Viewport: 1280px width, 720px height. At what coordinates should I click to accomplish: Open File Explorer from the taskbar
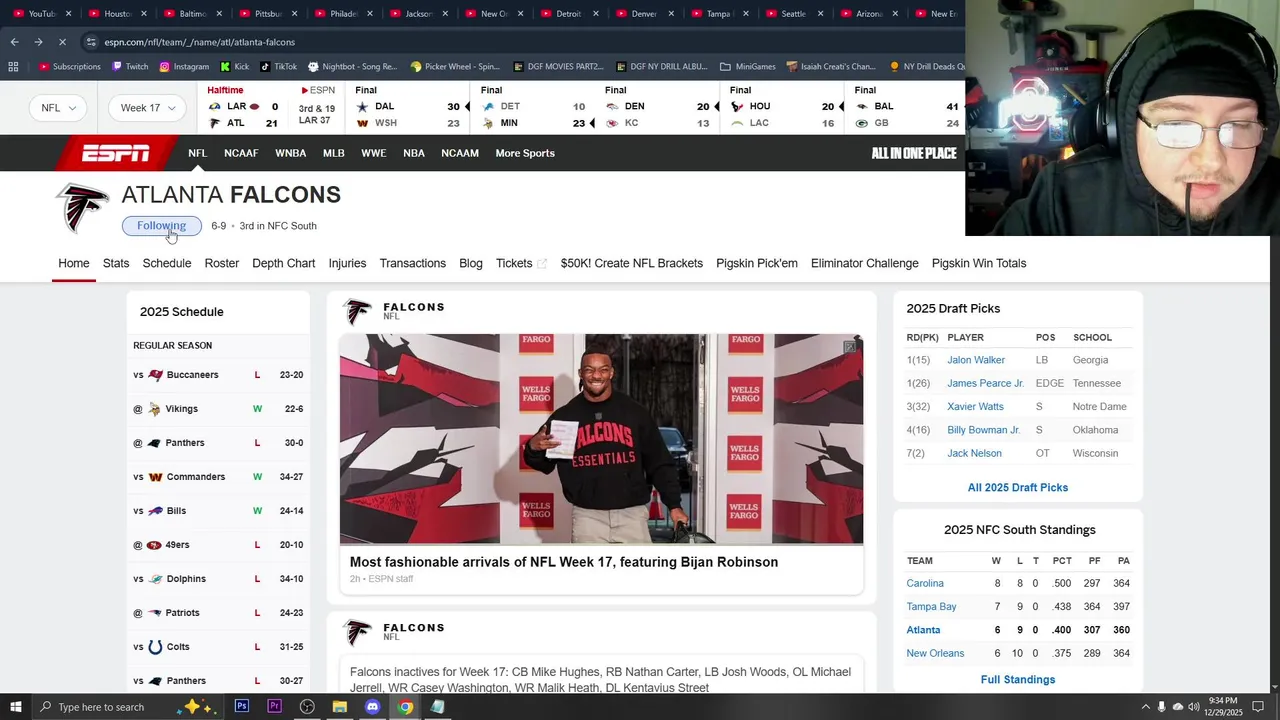tap(340, 707)
